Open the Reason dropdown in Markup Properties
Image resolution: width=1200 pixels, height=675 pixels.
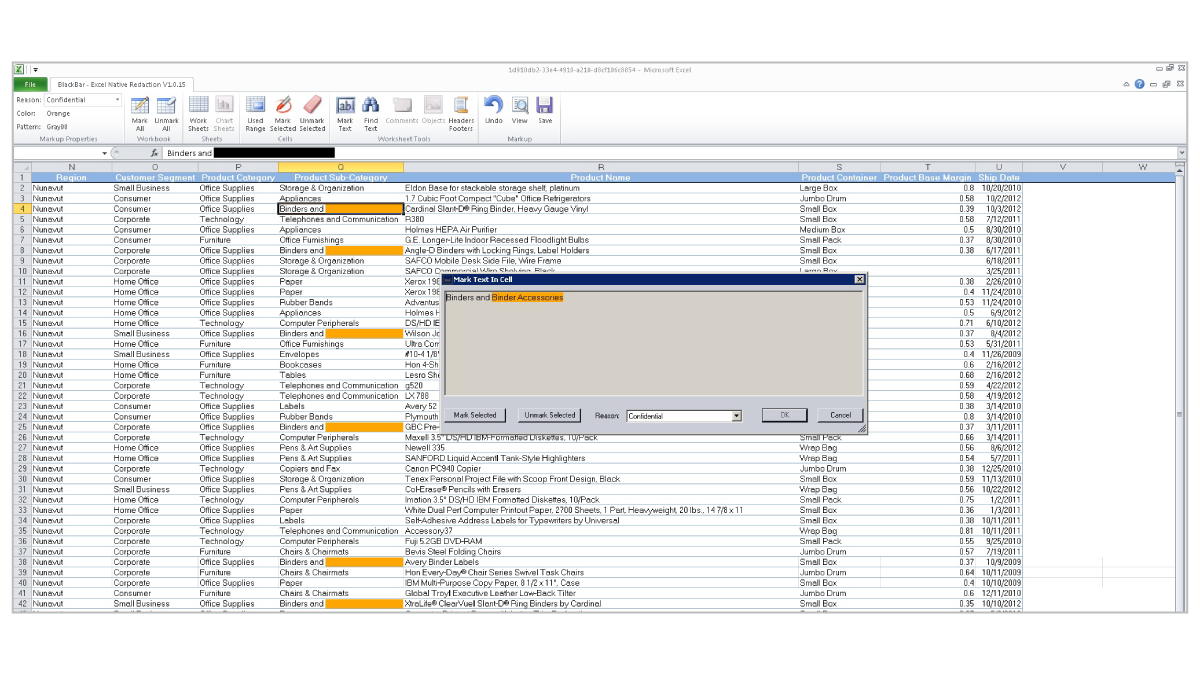click(118, 100)
